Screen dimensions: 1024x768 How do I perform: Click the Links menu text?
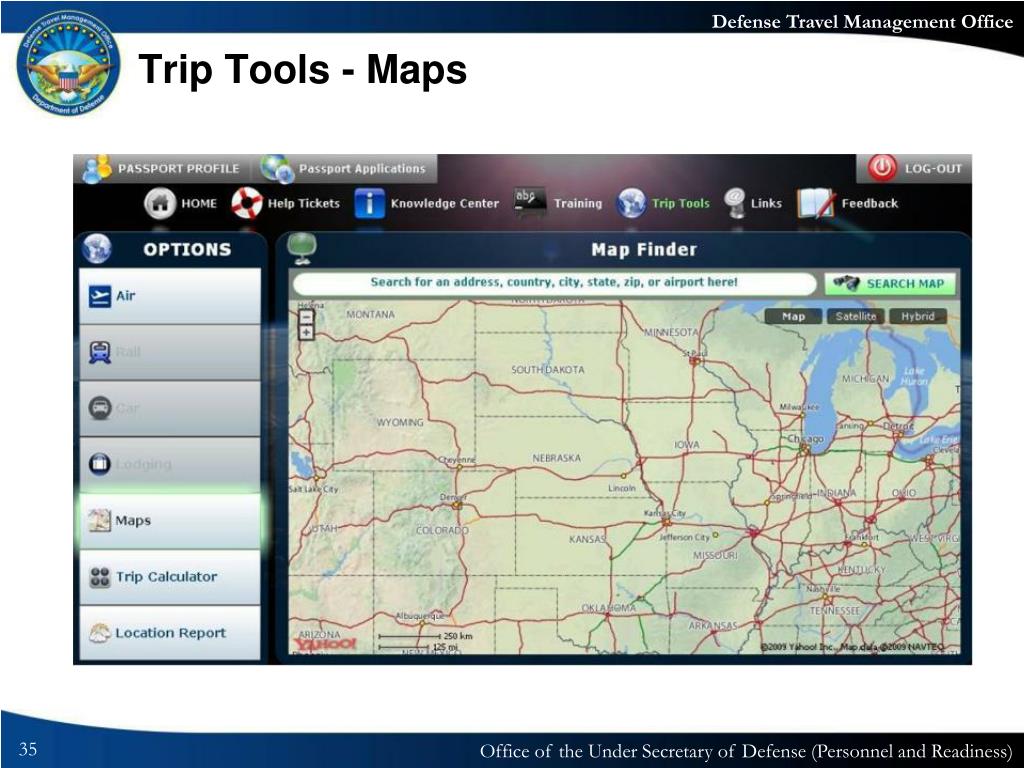click(766, 203)
